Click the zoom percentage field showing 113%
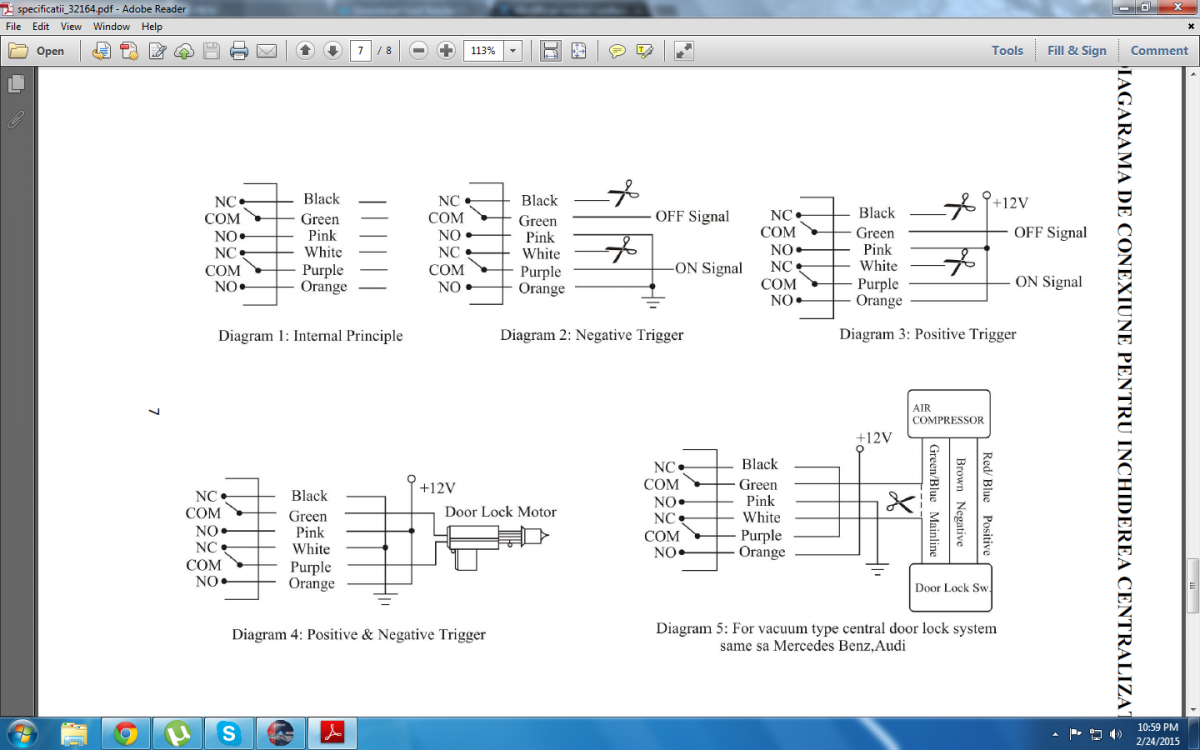1200x750 pixels. tap(484, 51)
